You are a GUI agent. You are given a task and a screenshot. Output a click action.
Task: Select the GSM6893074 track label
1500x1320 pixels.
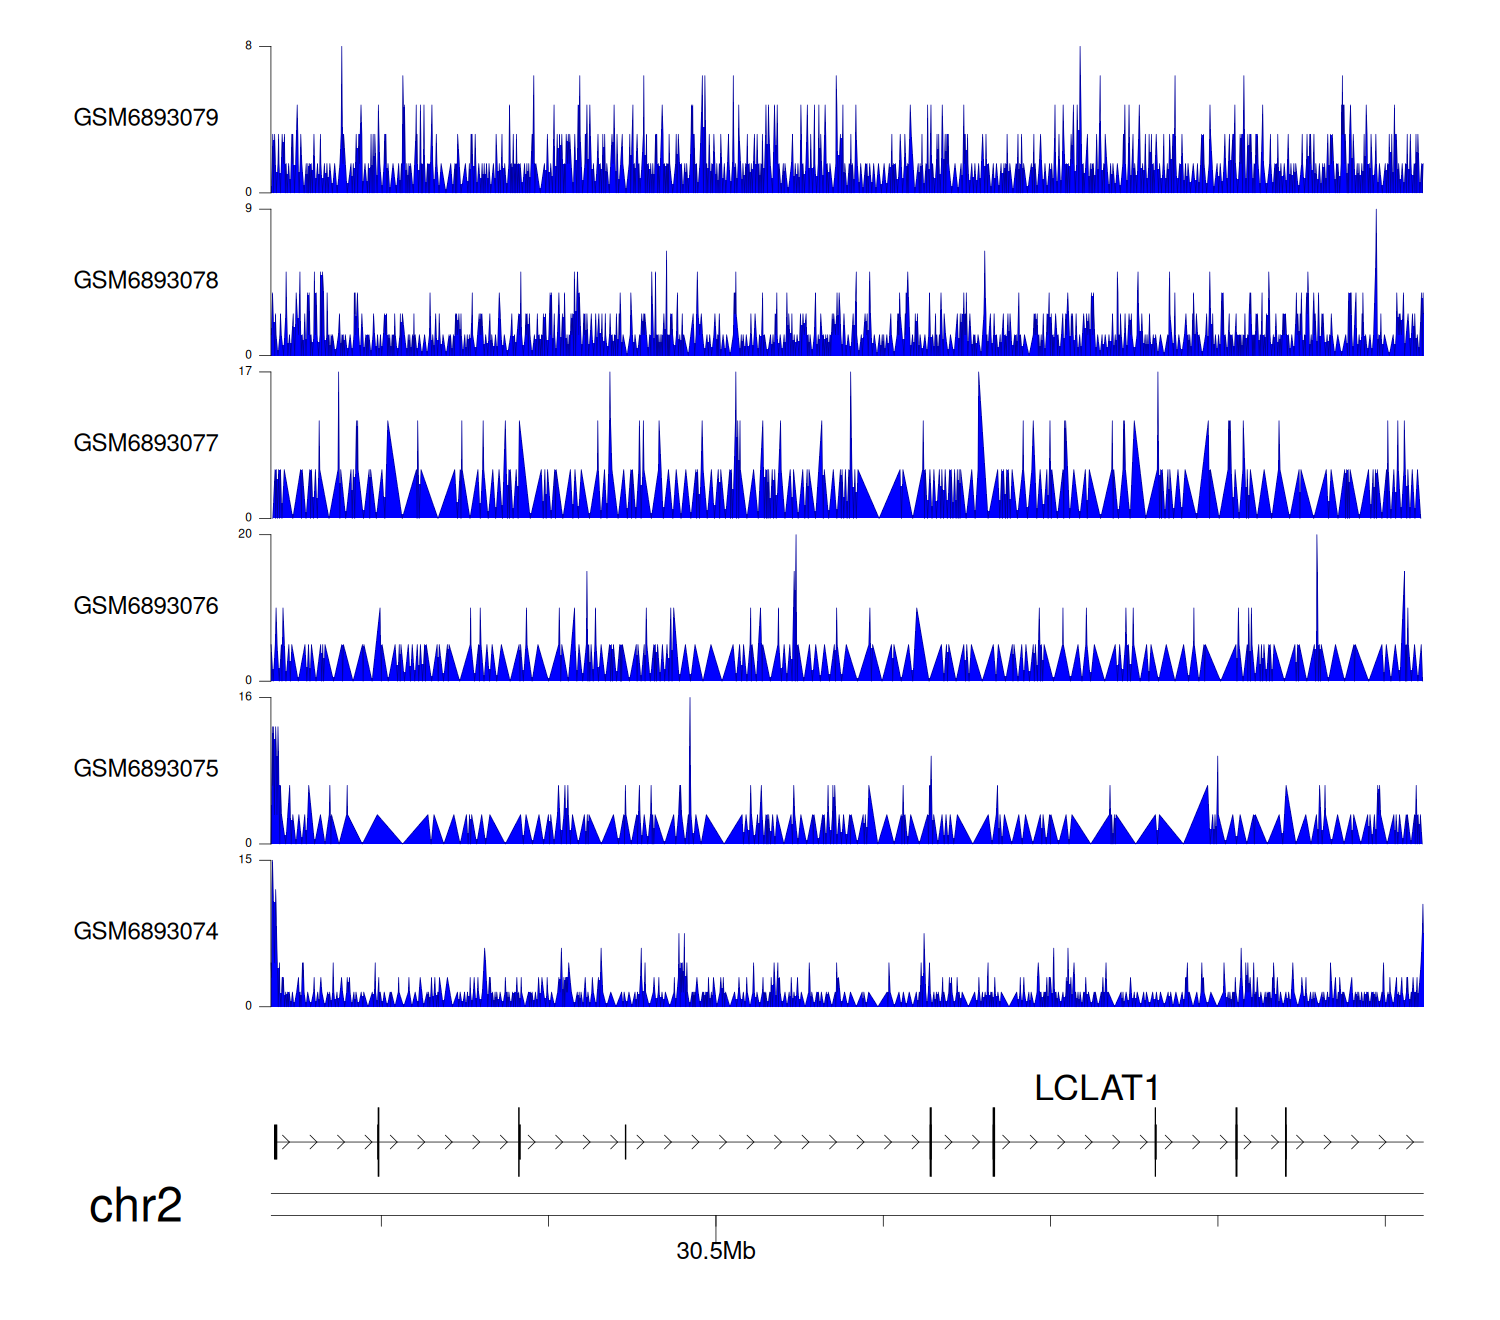[x=146, y=932]
